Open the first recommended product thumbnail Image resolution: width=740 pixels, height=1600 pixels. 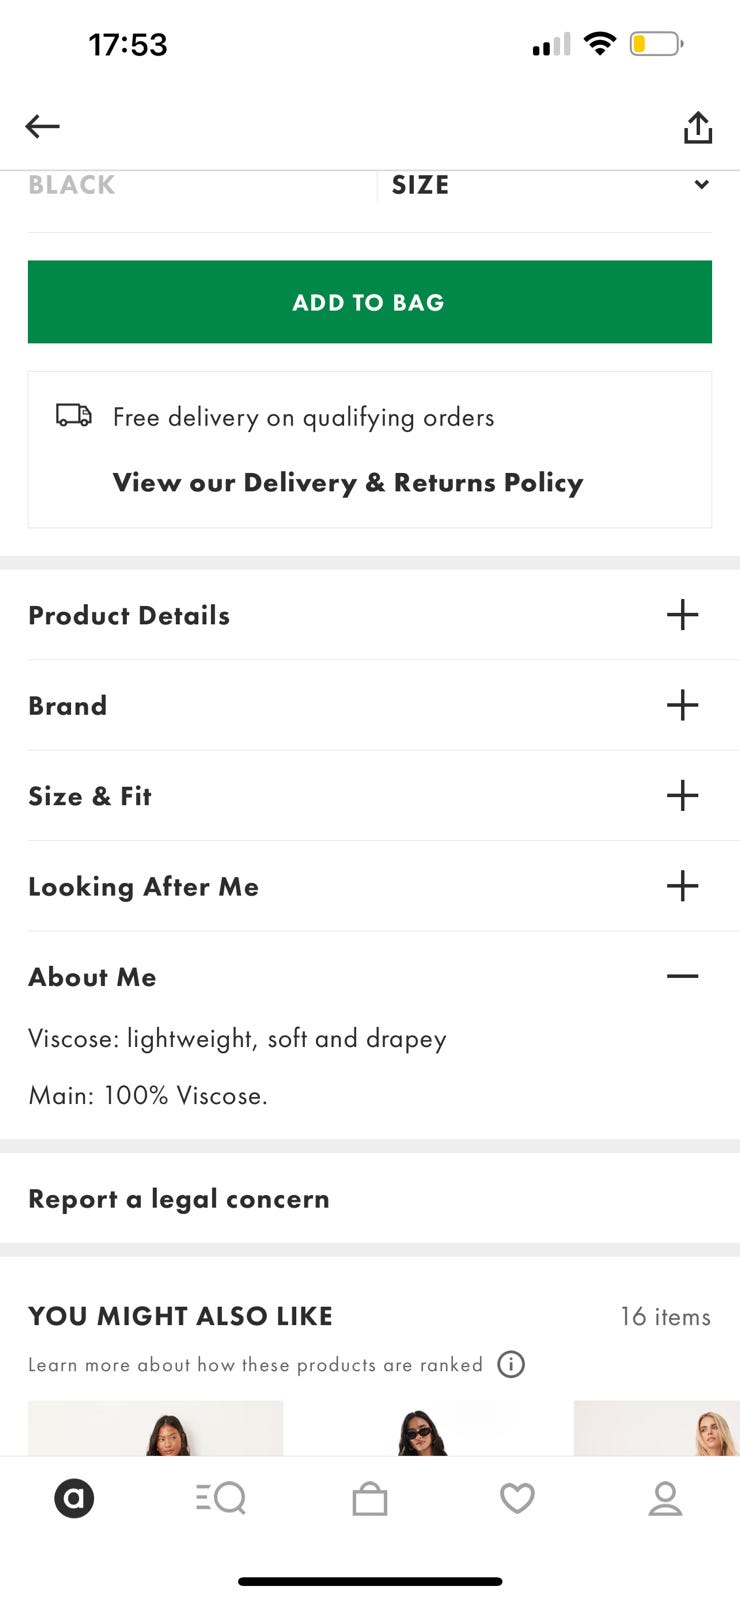[156, 1428]
